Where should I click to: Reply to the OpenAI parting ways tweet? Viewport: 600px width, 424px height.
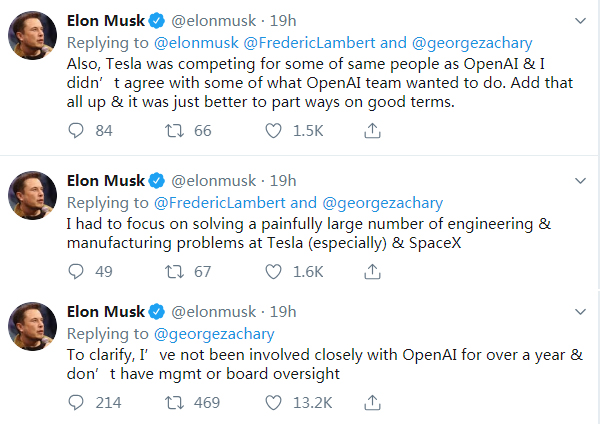pyautogui.click(x=76, y=131)
